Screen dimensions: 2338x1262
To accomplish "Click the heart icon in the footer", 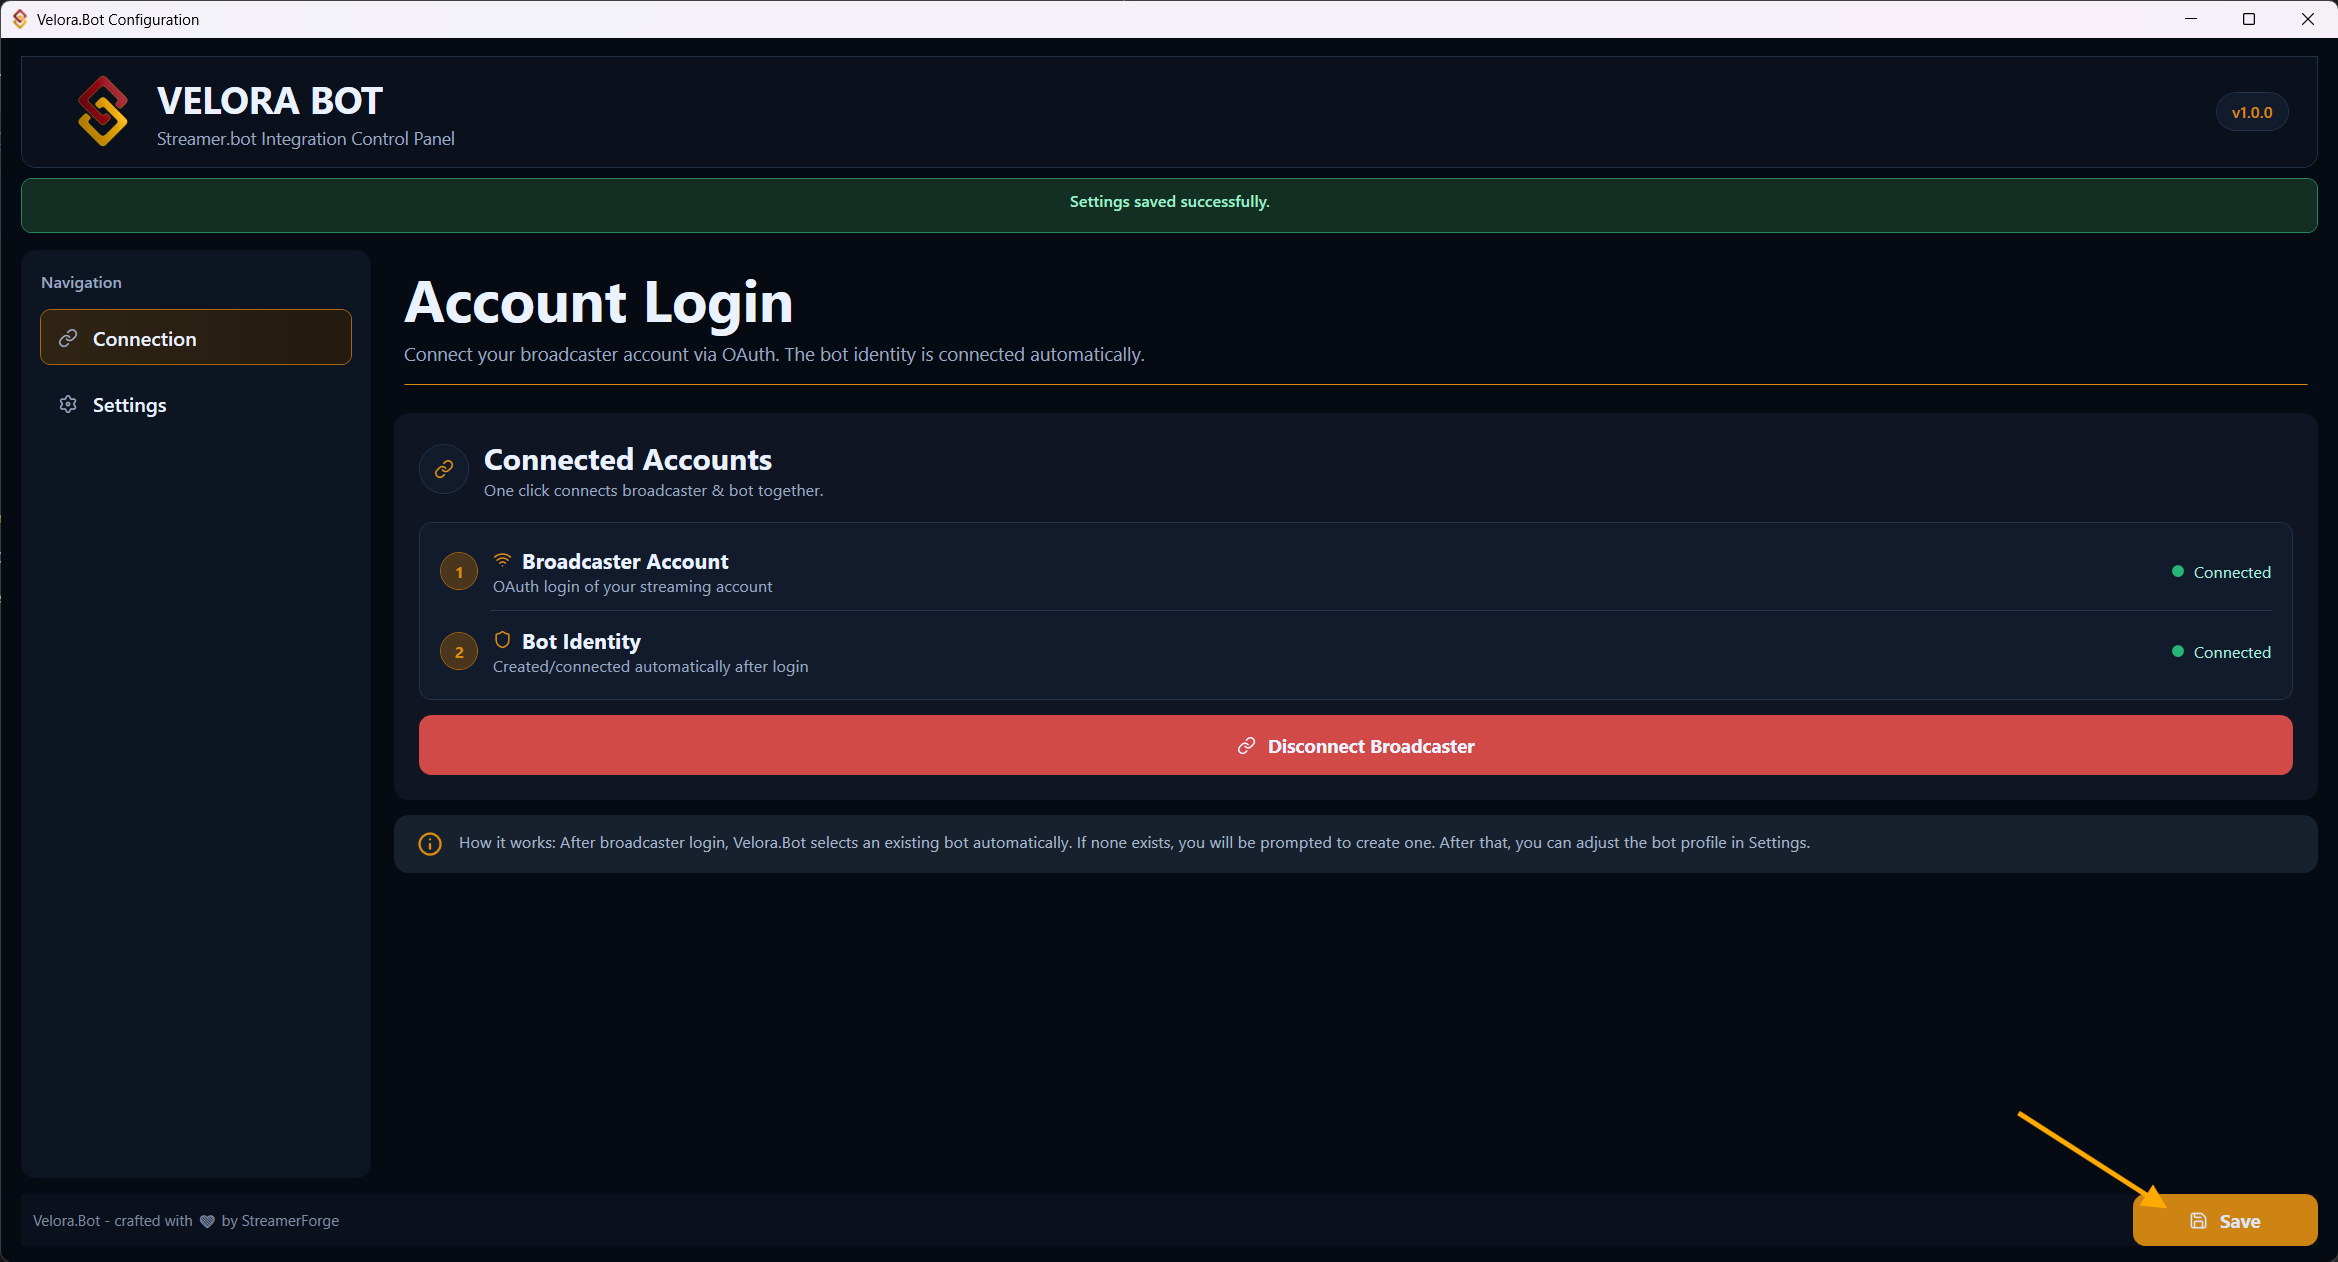I will pos(207,1221).
